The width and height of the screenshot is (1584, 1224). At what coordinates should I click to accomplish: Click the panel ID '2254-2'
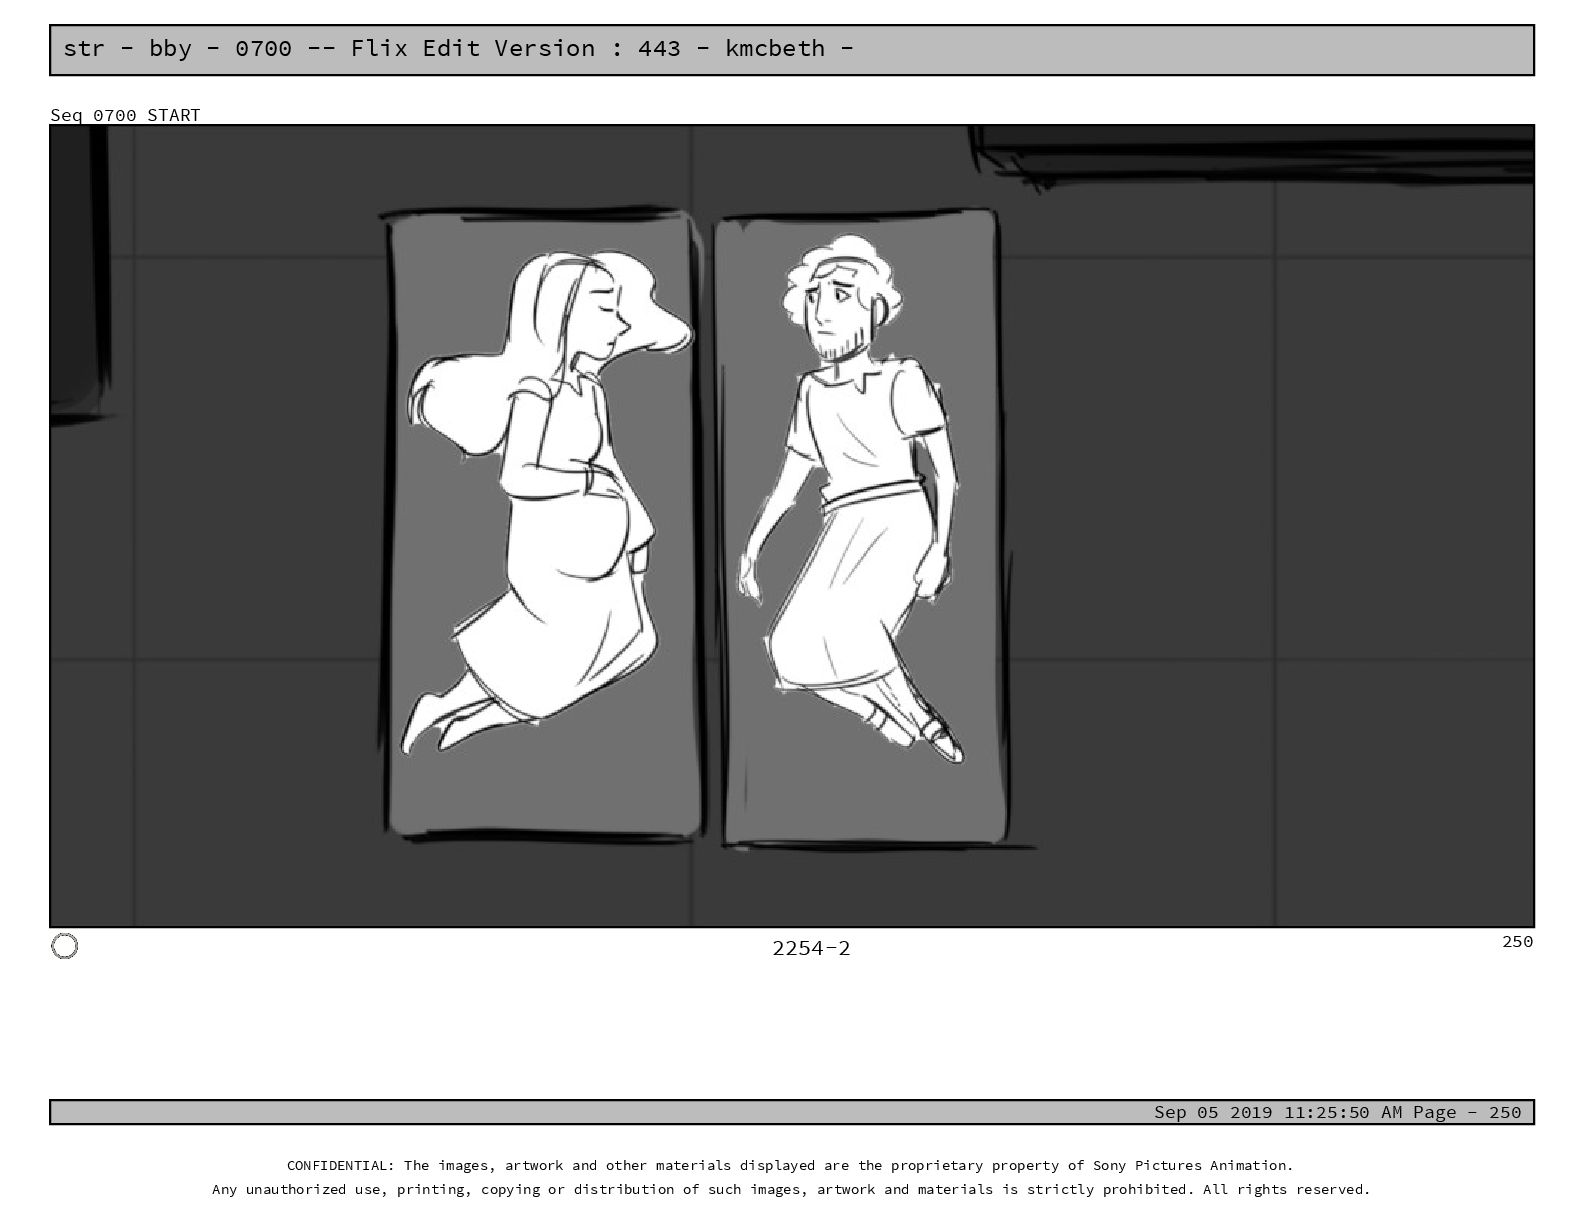pyautogui.click(x=811, y=948)
